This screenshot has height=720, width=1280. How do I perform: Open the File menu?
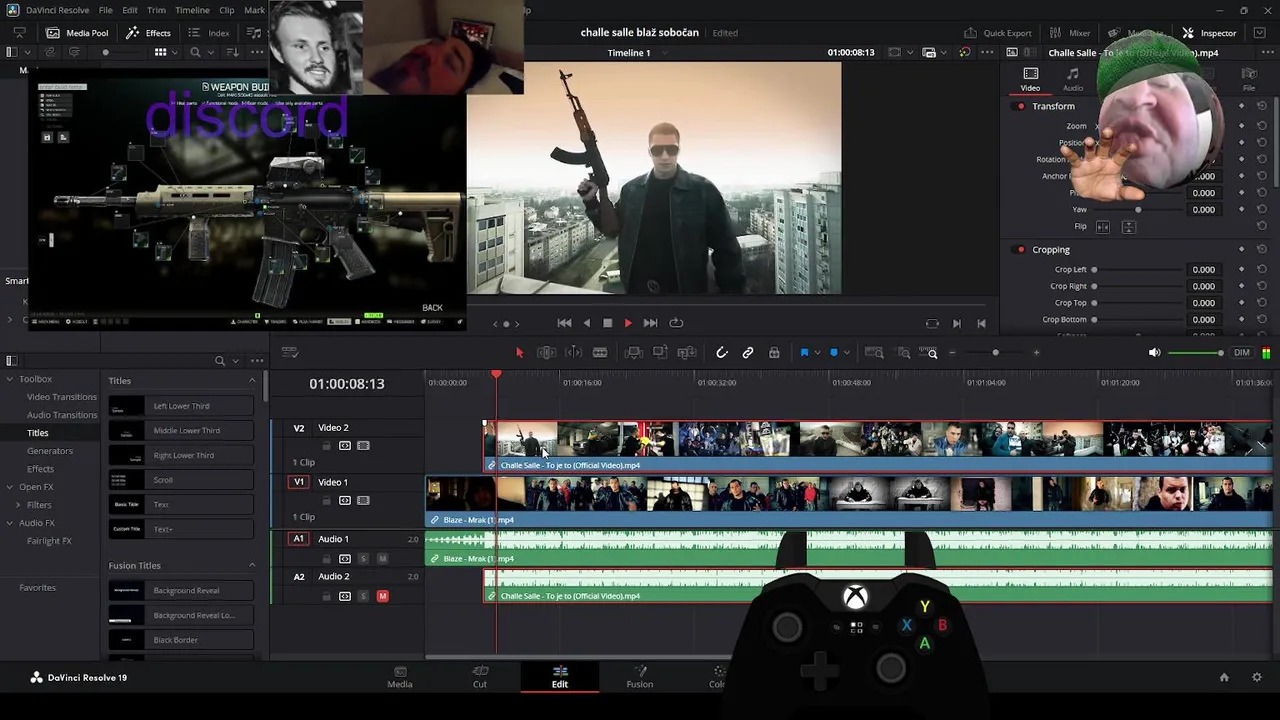[105, 10]
